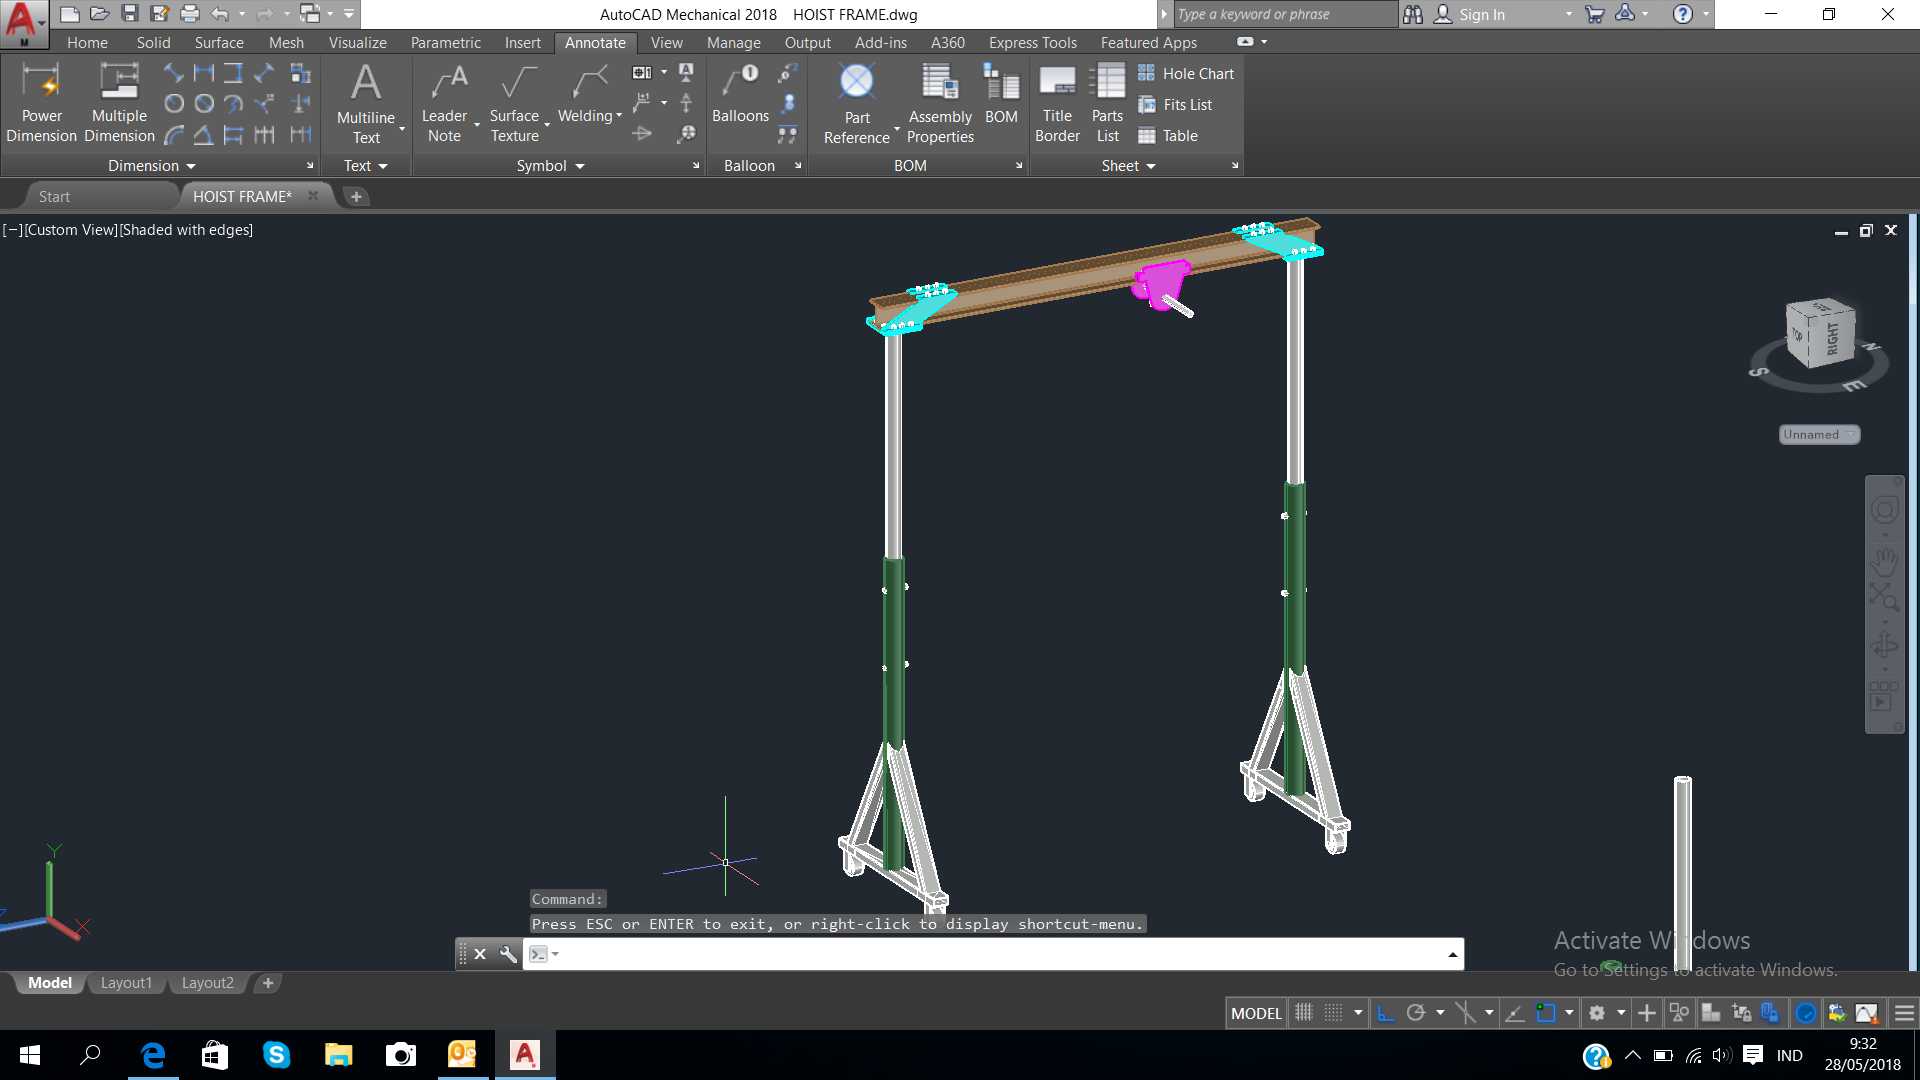This screenshot has height=1080, width=1920.
Task: Open the Autodesk App Store cart
Action: tap(1595, 14)
